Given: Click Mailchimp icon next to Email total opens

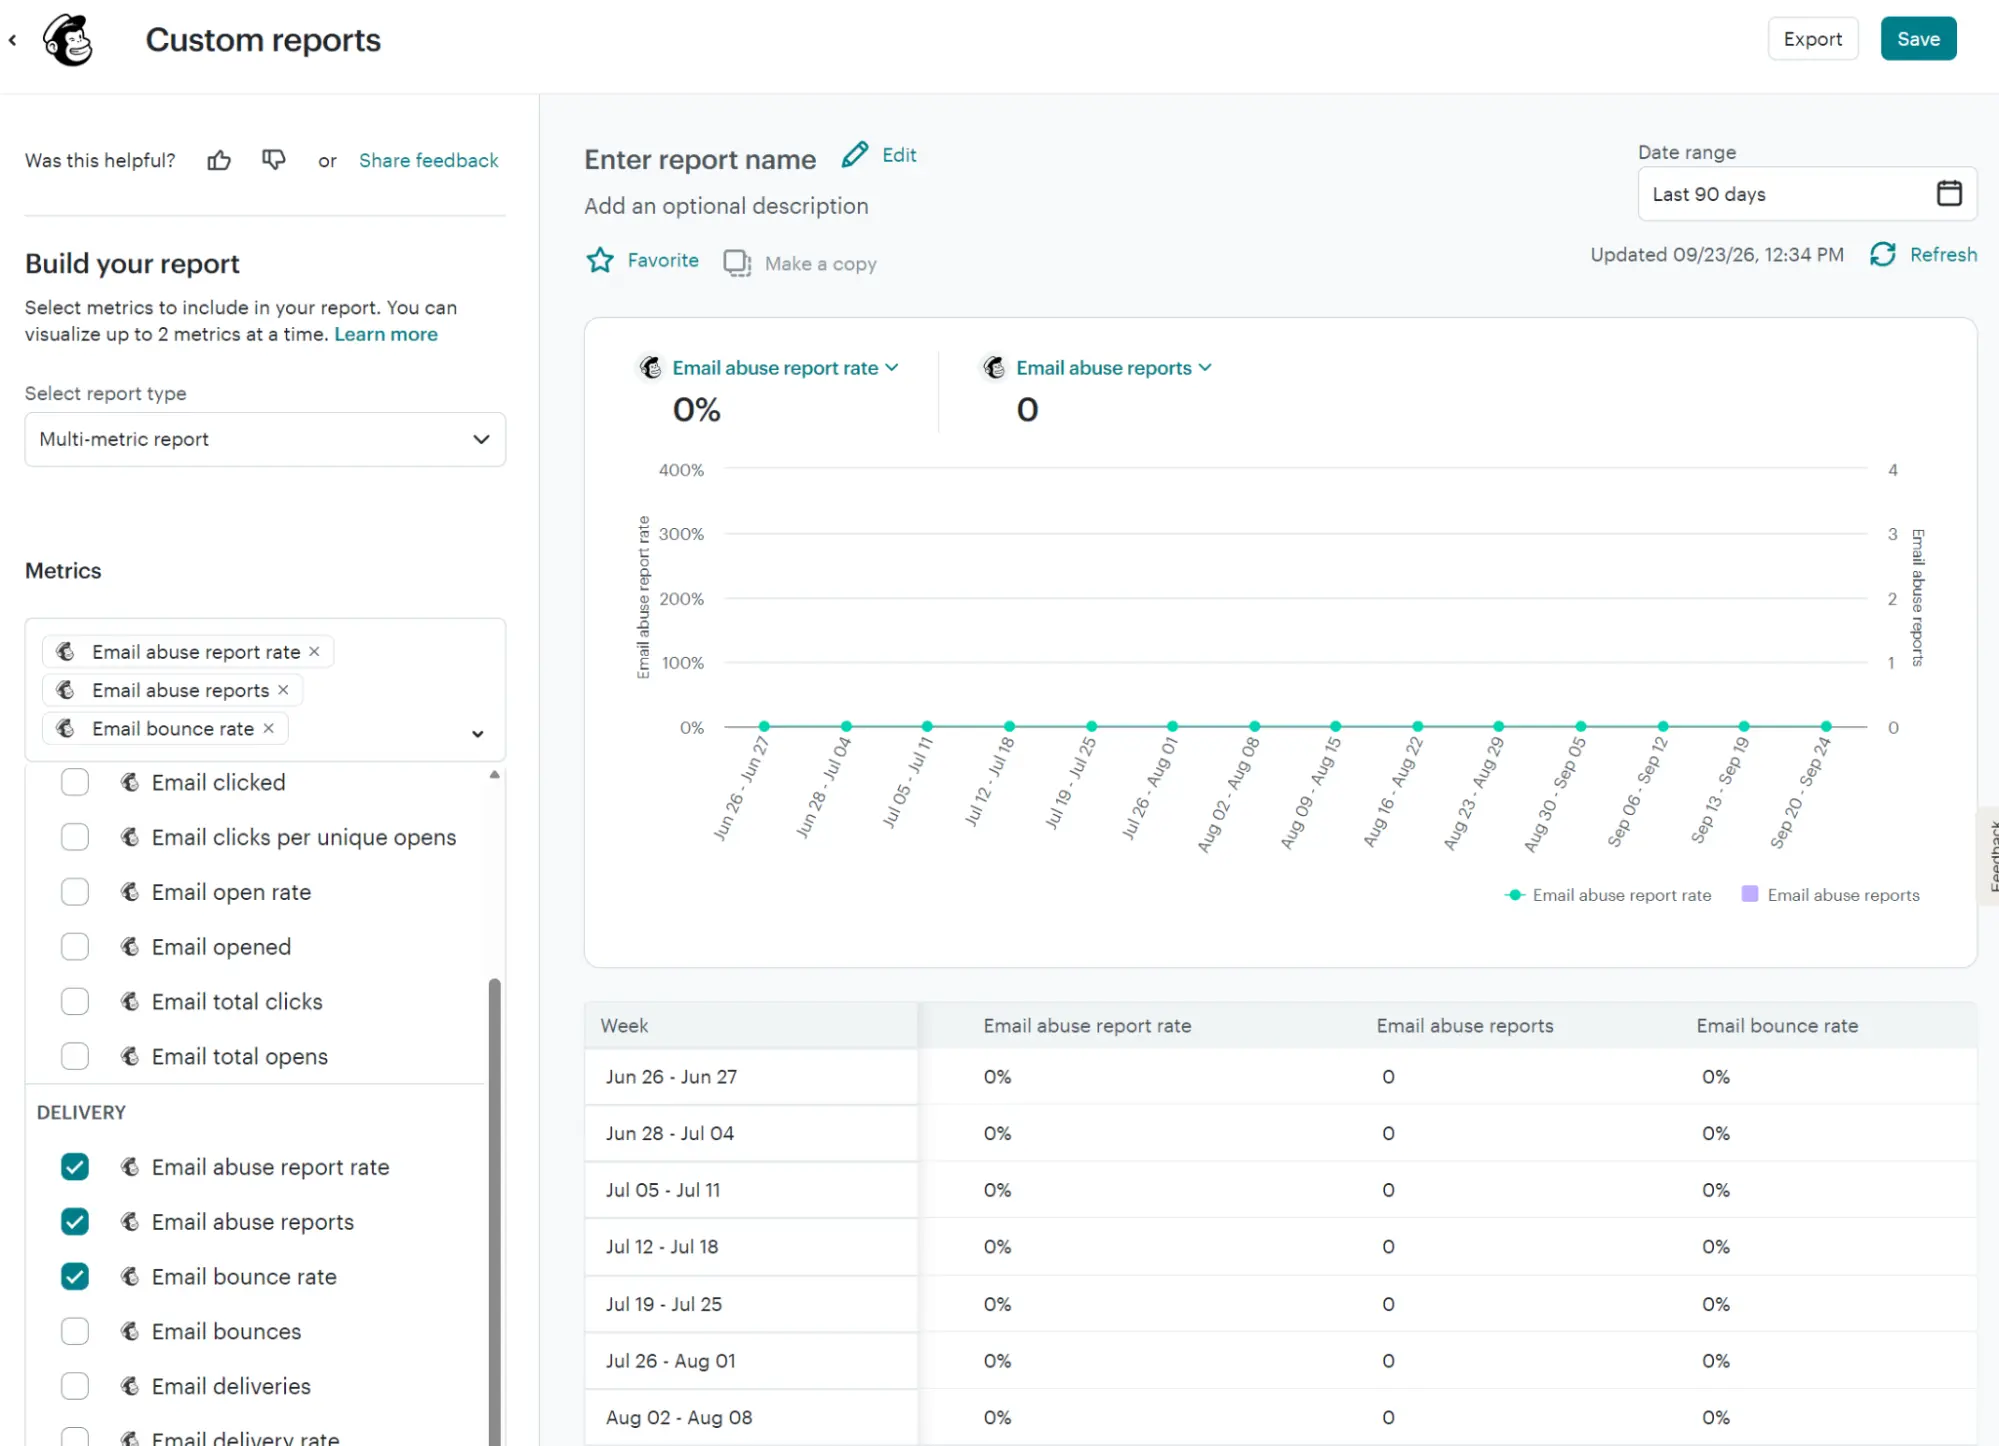Looking at the screenshot, I should pos(130,1056).
